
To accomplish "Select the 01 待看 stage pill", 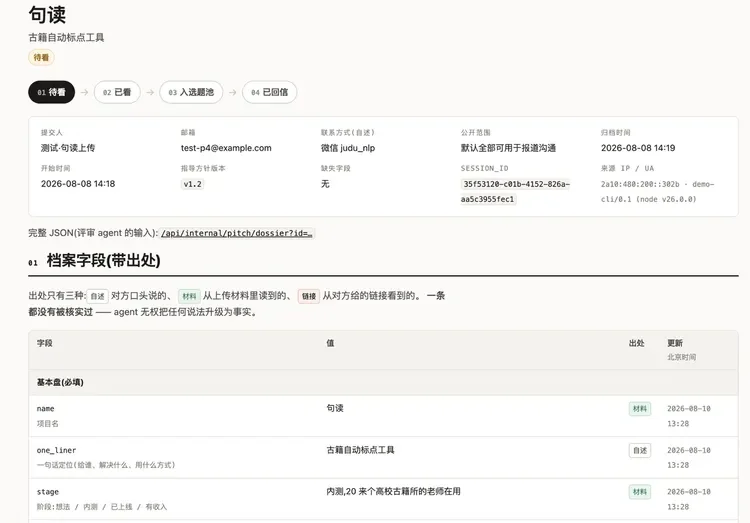I will pos(51,92).
